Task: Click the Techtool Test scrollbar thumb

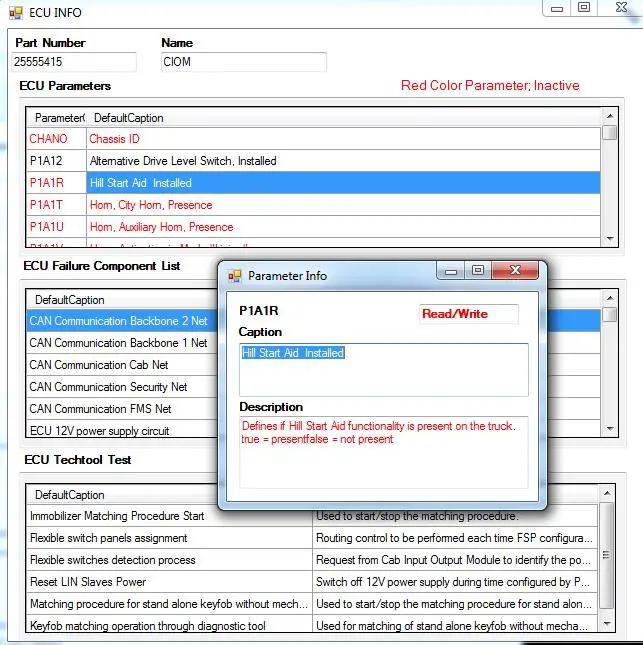Action: 606,555
